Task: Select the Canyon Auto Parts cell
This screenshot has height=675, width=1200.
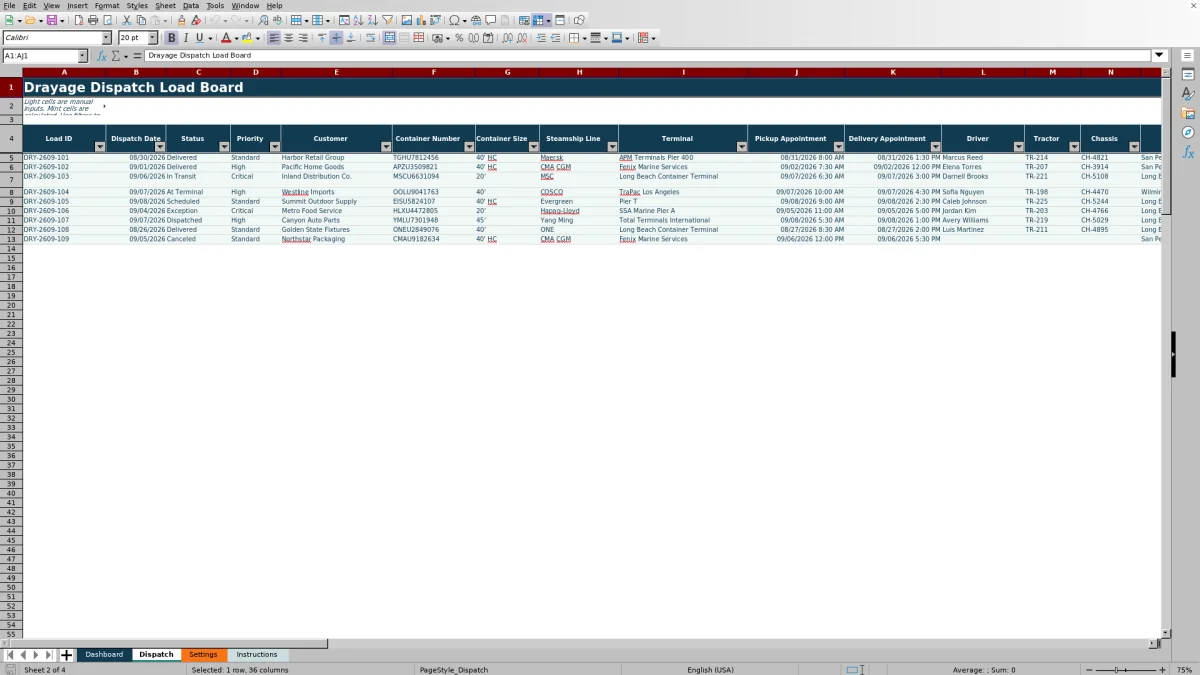Action: click(x=336, y=220)
